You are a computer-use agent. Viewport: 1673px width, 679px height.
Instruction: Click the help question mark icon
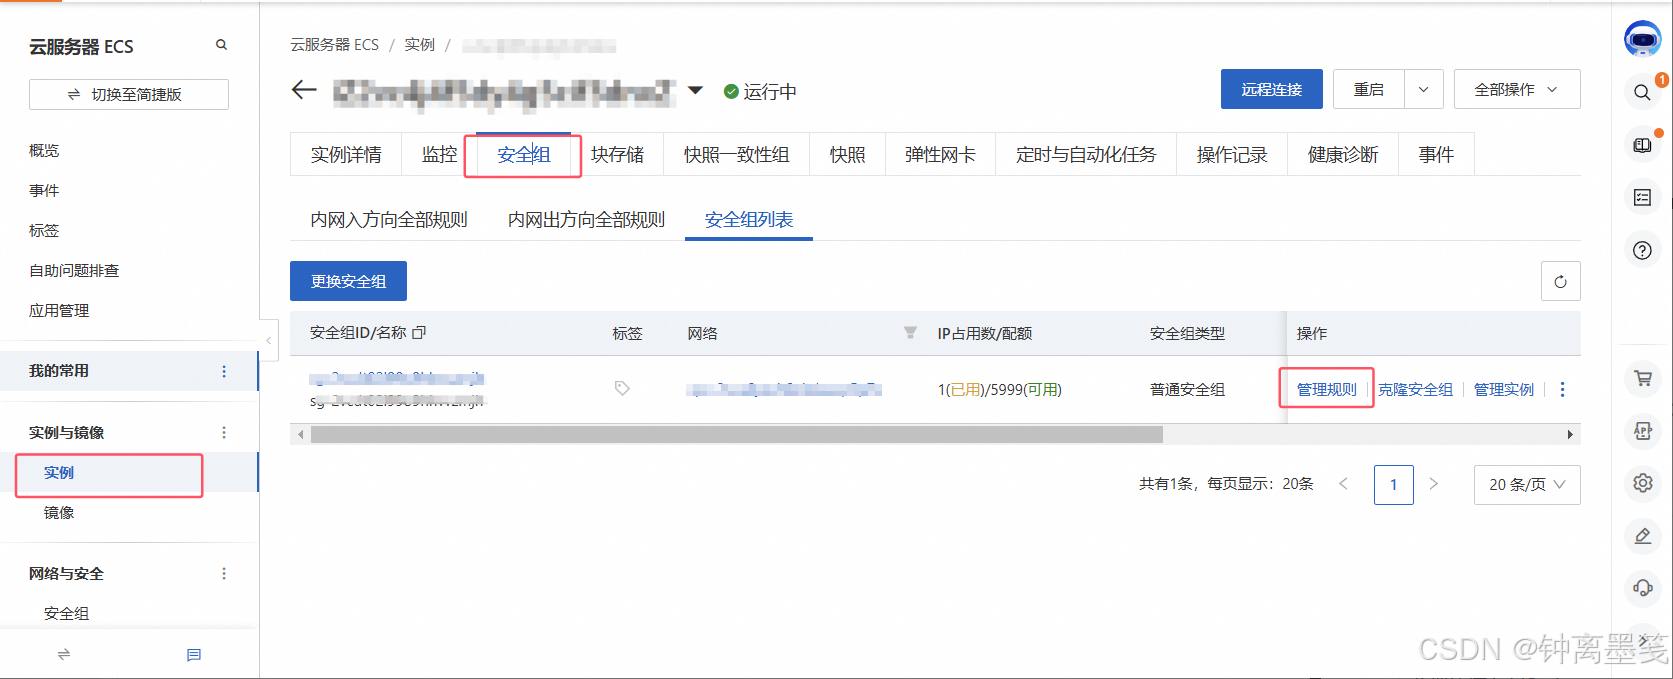tap(1642, 250)
